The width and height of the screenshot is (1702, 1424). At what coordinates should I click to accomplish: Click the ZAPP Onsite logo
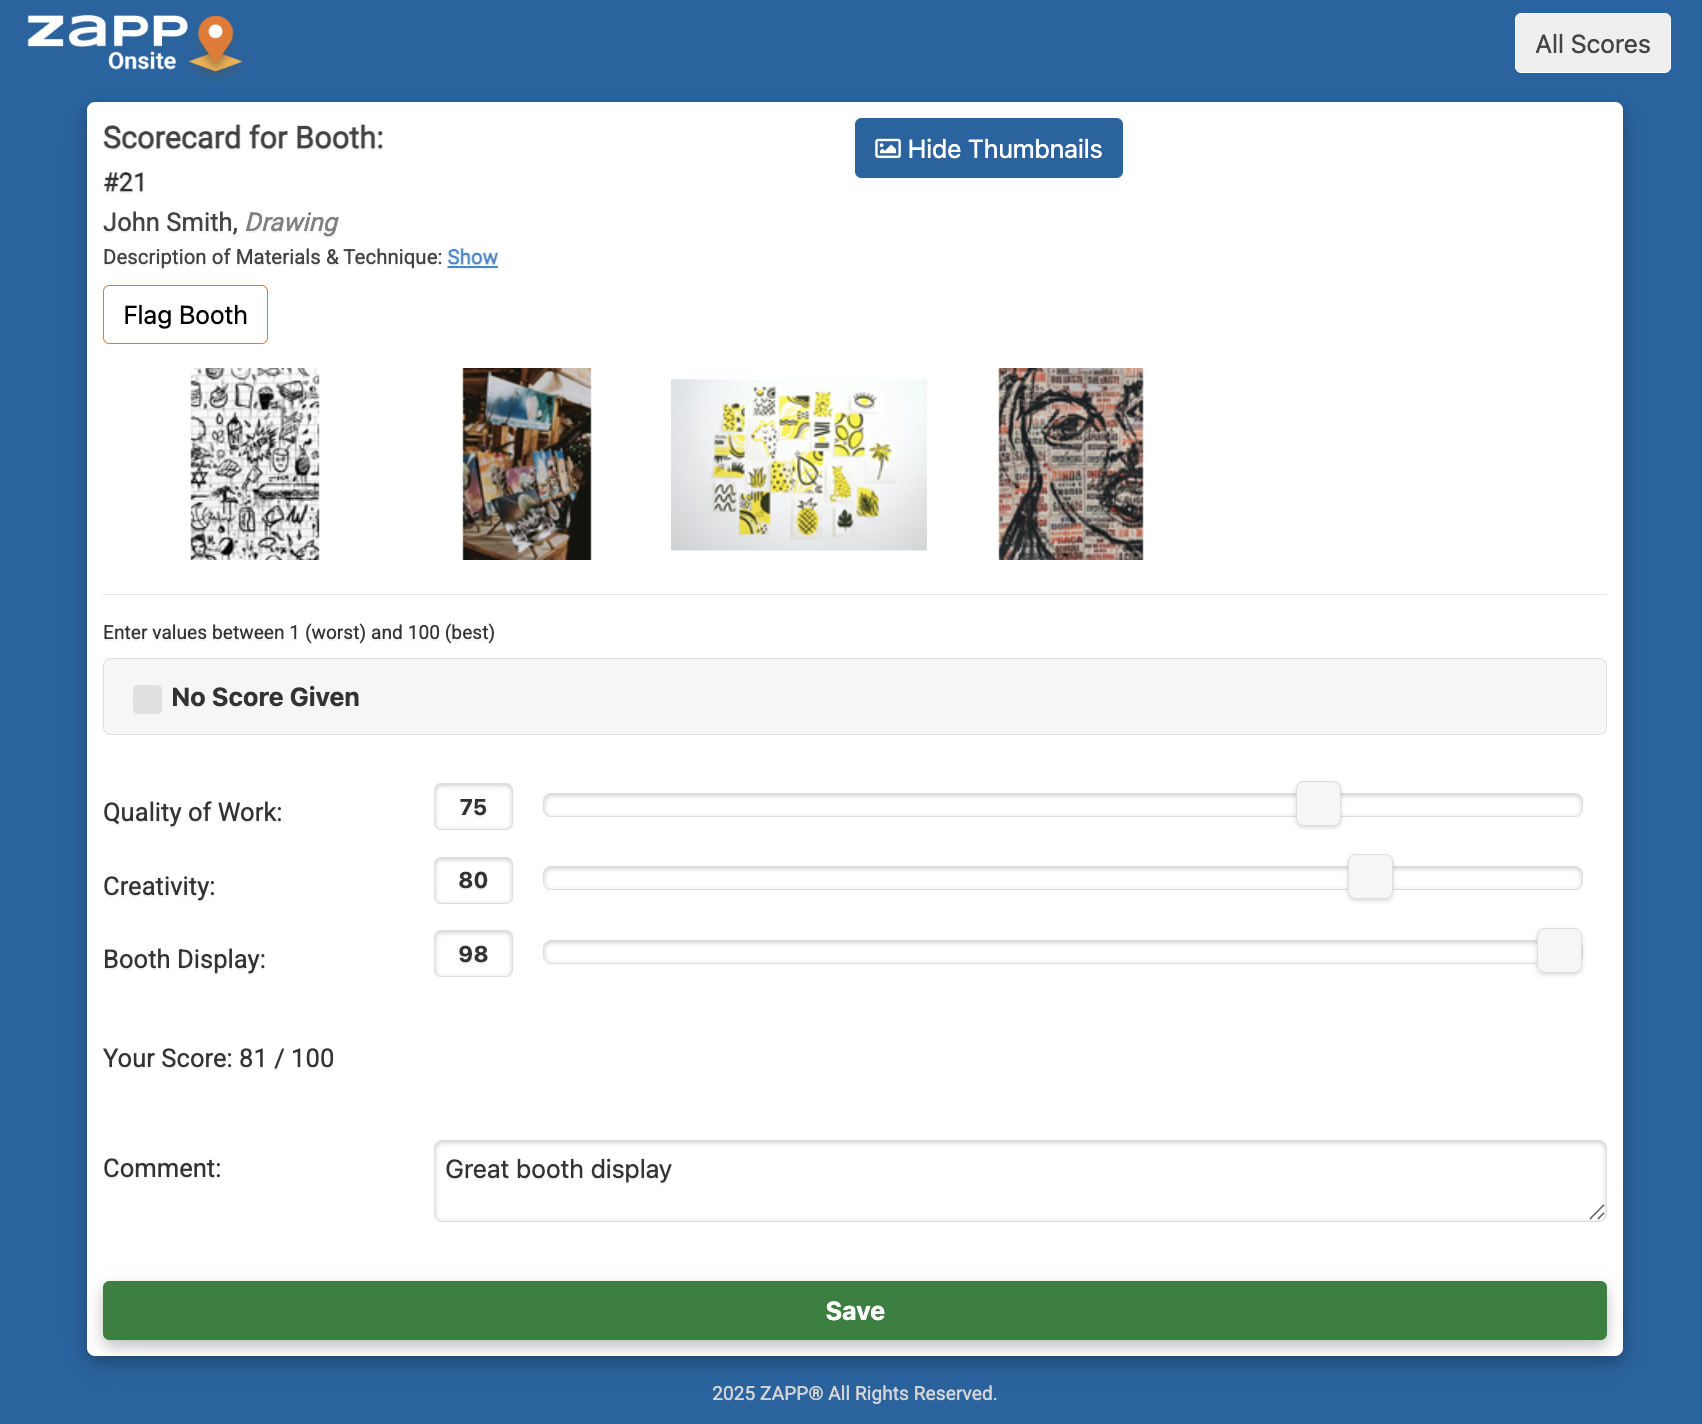pyautogui.click(x=134, y=44)
